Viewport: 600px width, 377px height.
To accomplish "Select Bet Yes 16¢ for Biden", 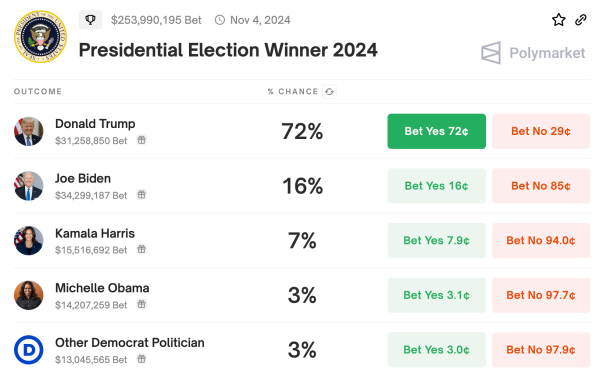I will click(x=437, y=186).
